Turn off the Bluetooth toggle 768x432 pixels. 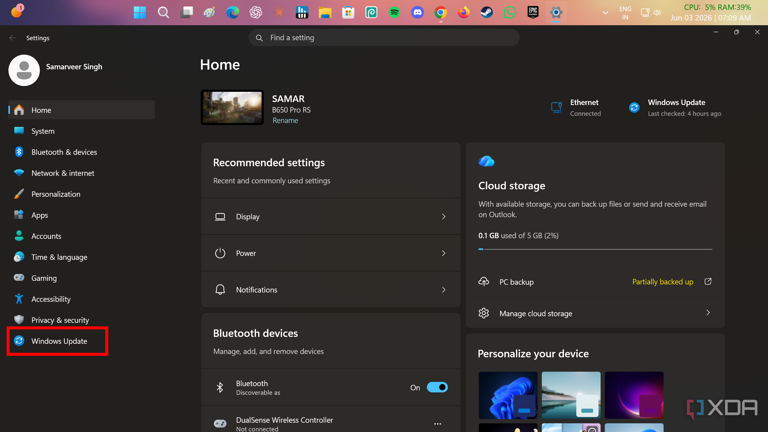click(437, 387)
